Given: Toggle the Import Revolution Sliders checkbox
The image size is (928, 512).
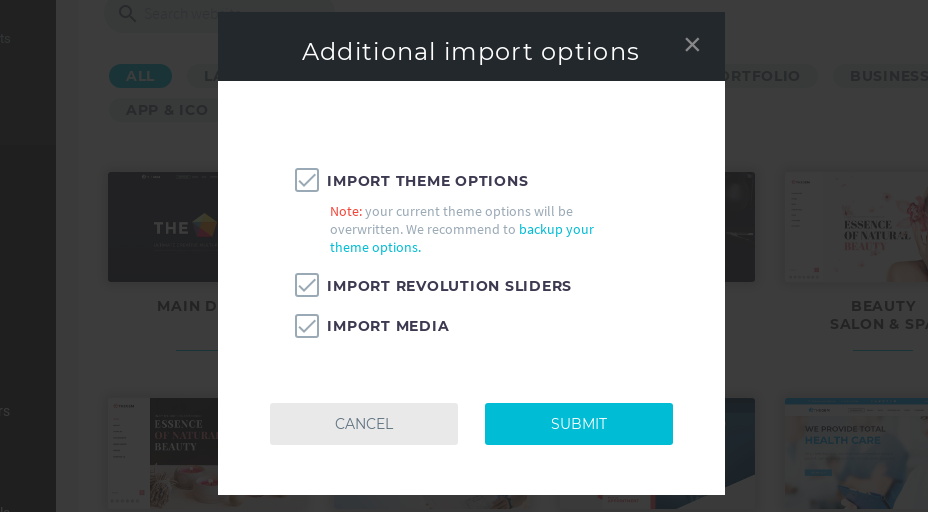Looking at the screenshot, I should [x=307, y=285].
